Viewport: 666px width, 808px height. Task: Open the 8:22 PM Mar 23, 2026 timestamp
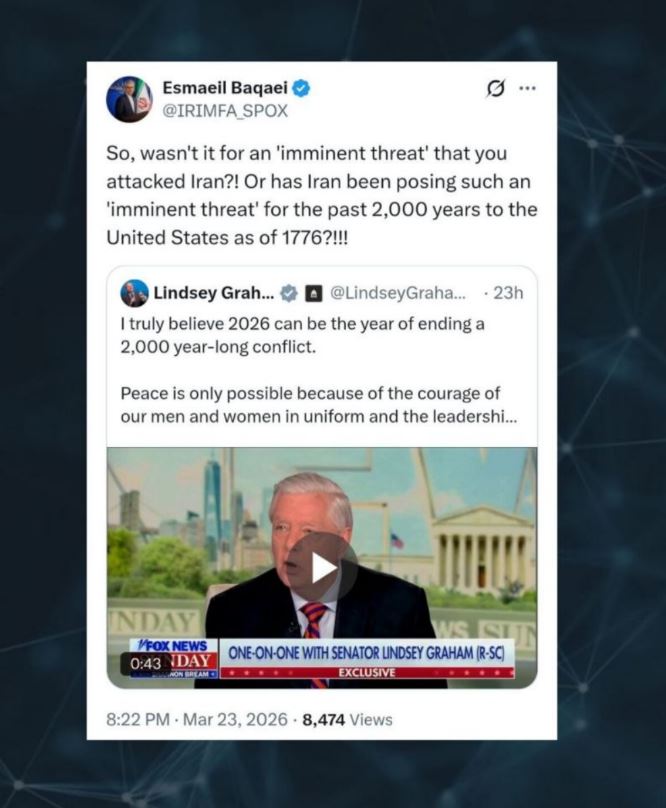(197, 719)
